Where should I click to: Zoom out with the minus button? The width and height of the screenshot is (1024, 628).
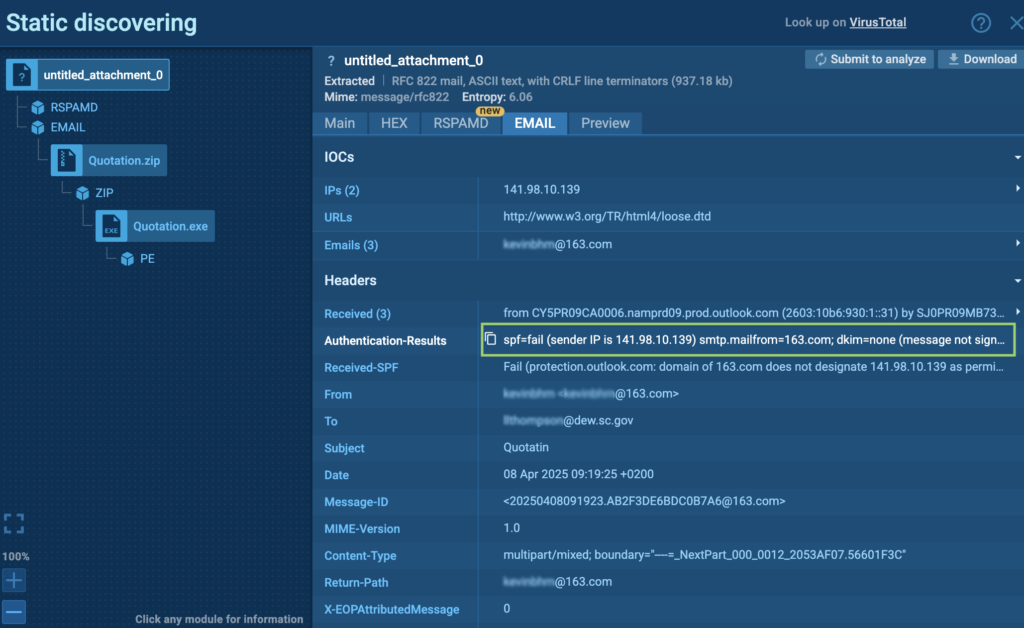click(14, 611)
